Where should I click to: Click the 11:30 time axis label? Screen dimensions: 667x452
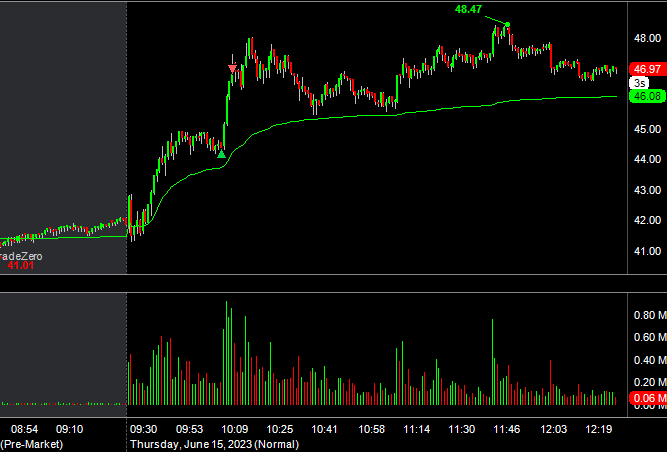tap(462, 429)
